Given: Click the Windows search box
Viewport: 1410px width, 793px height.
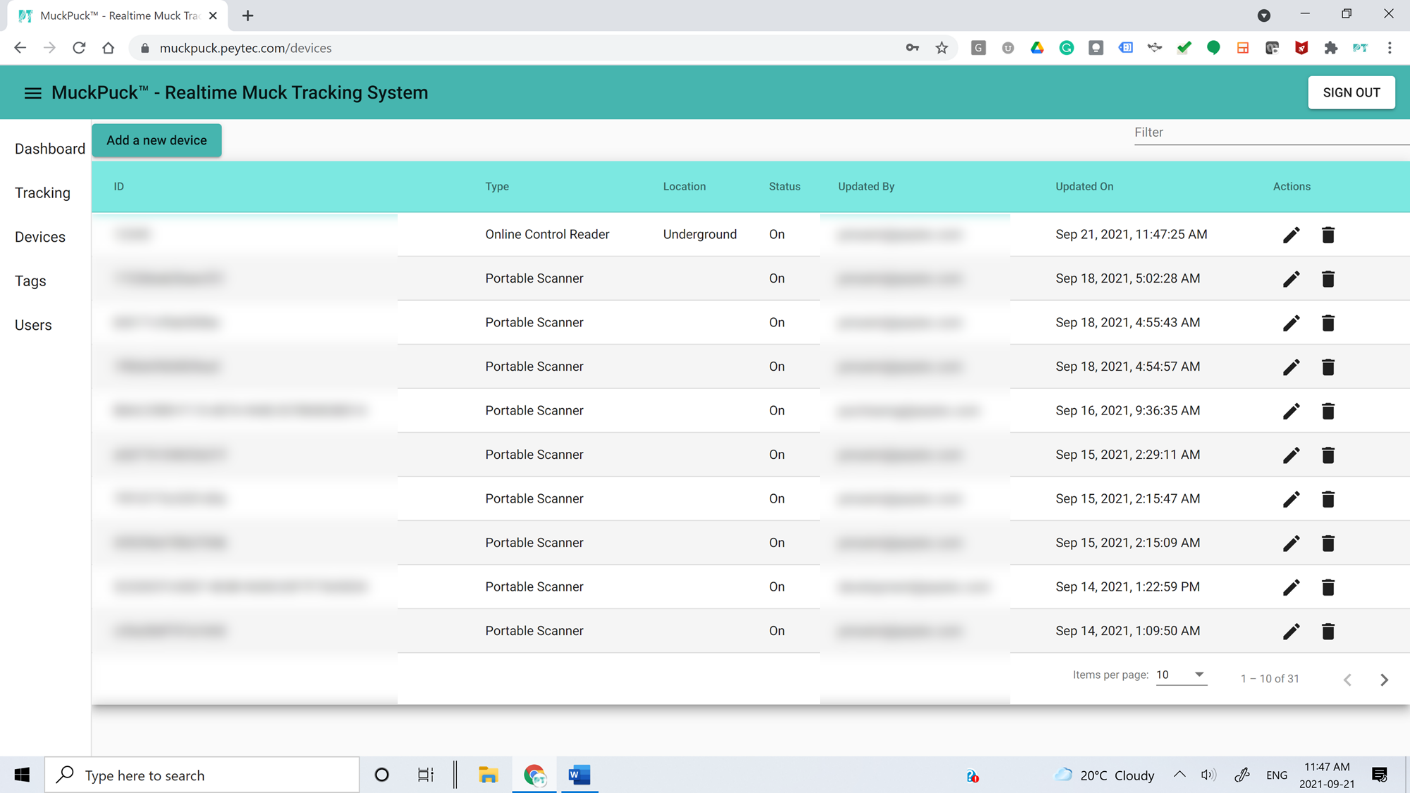Looking at the screenshot, I should [x=202, y=775].
